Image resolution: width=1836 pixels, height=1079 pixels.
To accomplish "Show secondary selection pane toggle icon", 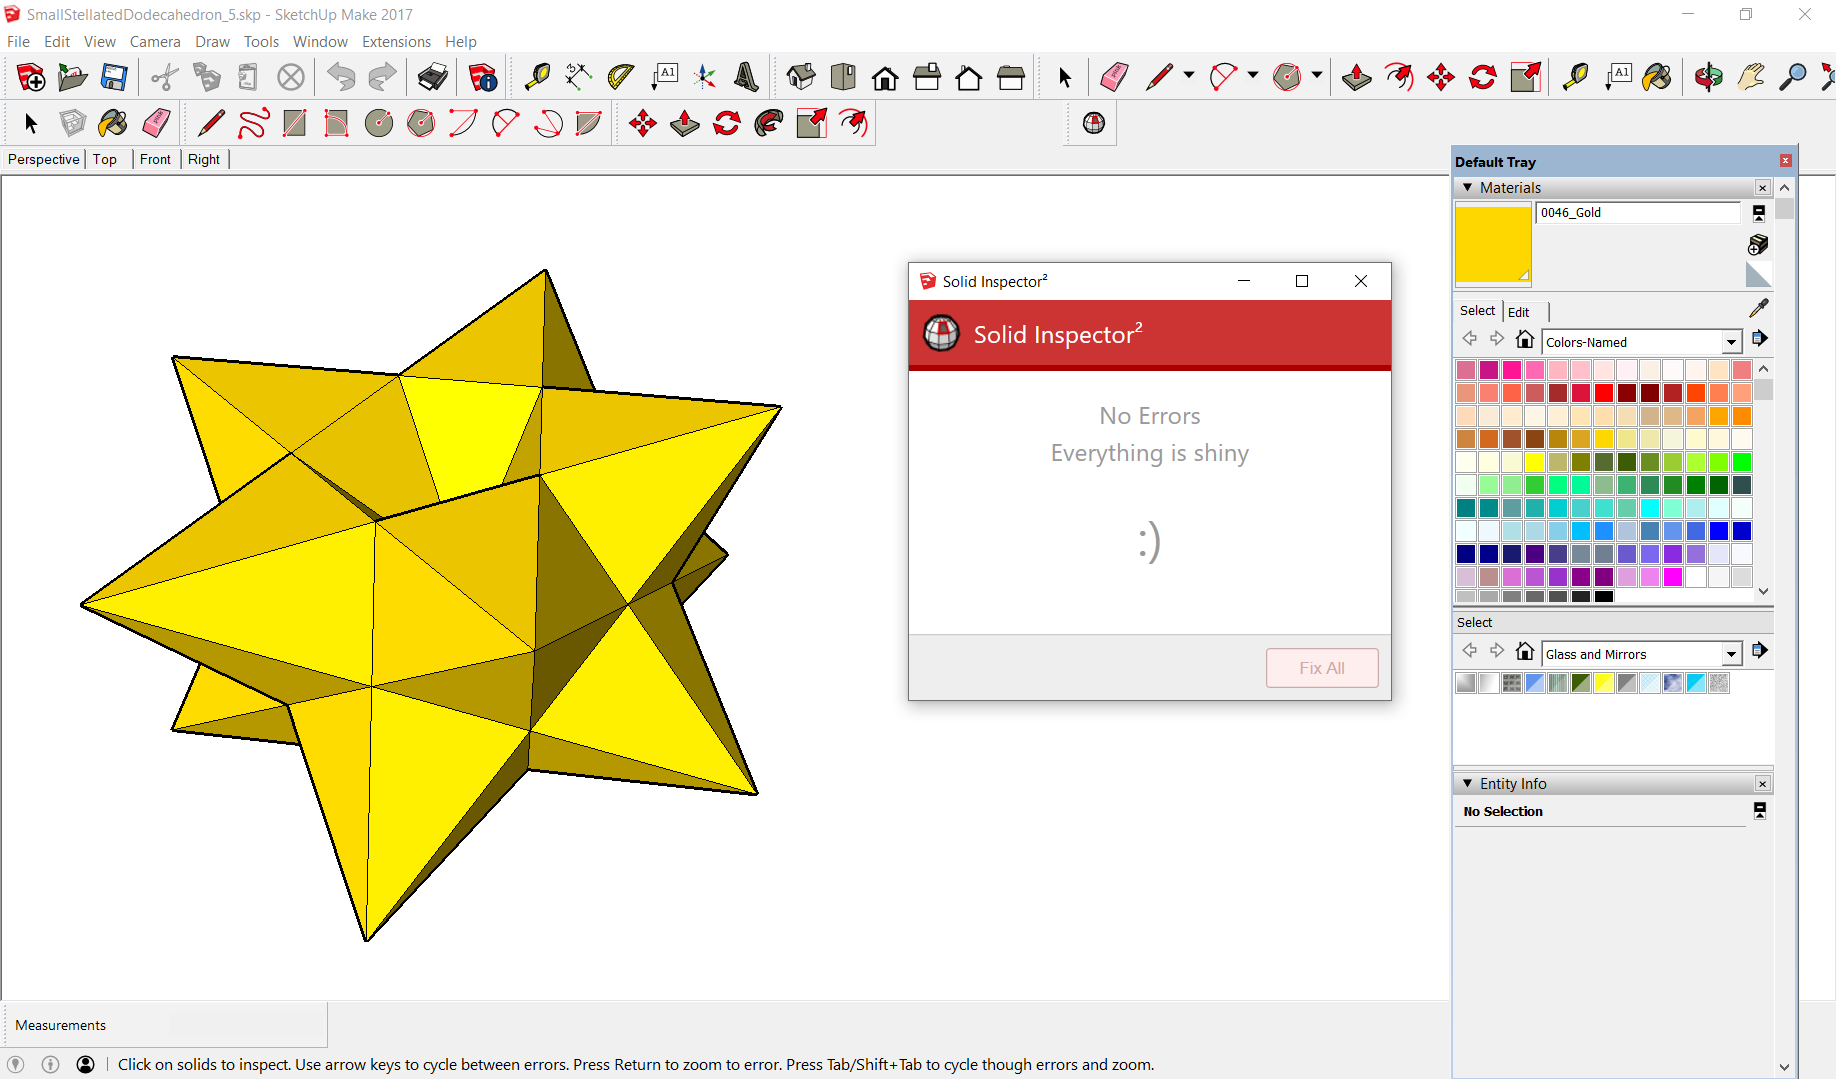I will (1759, 213).
